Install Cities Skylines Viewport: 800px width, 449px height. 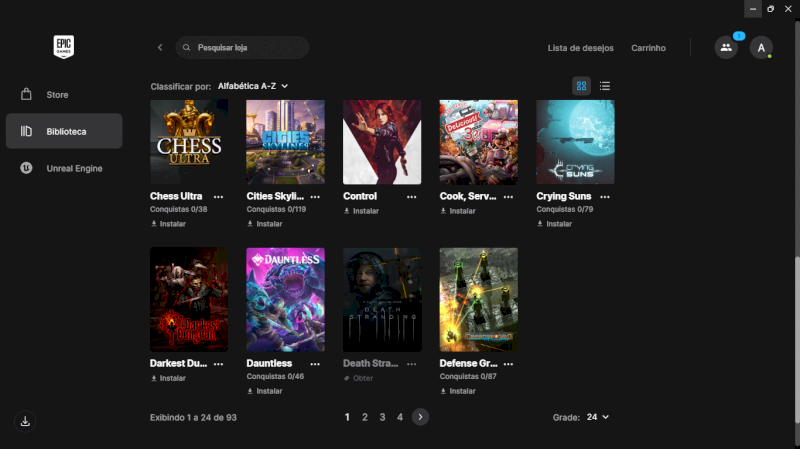coord(265,224)
